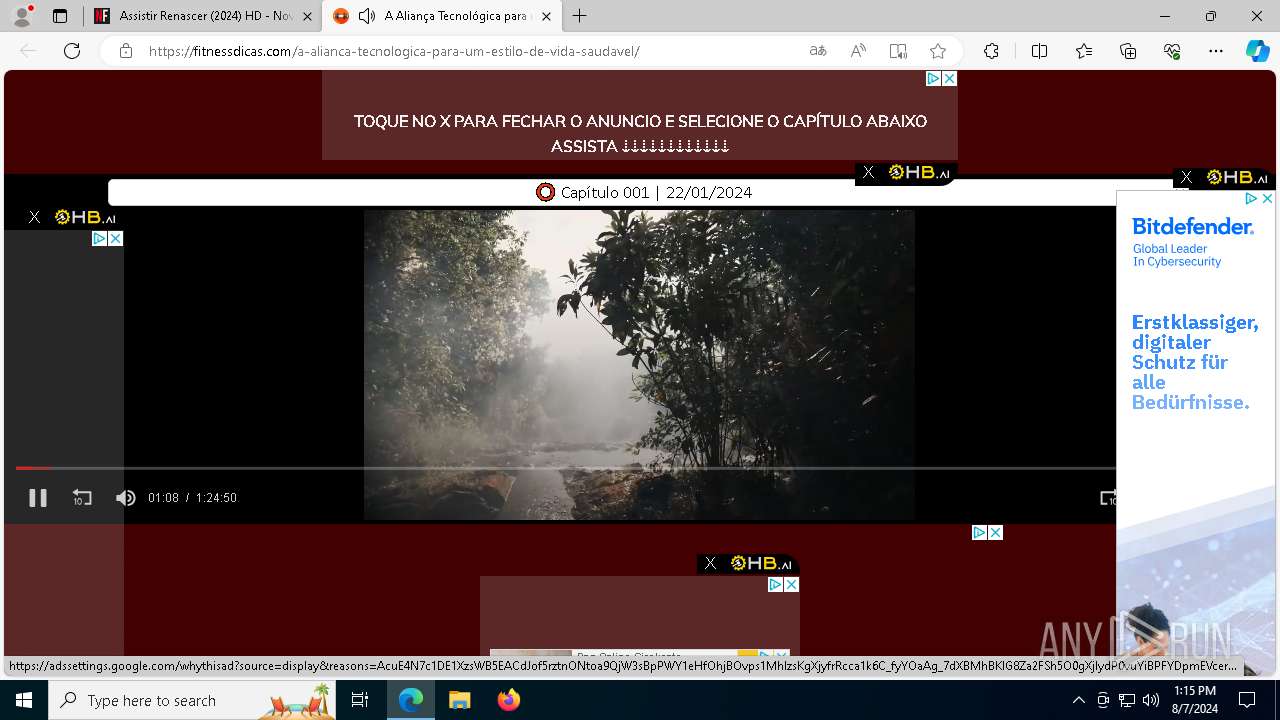Open AdChoices on bottom center ad
Viewport: 1280px width, 720px height.
point(775,584)
